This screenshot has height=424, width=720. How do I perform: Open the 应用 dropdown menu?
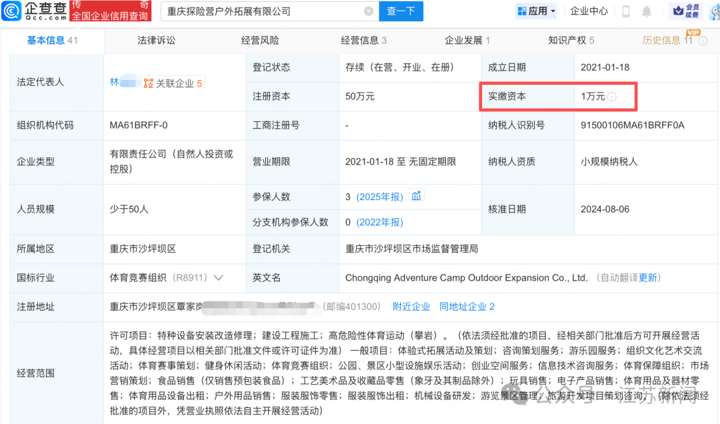tap(536, 11)
